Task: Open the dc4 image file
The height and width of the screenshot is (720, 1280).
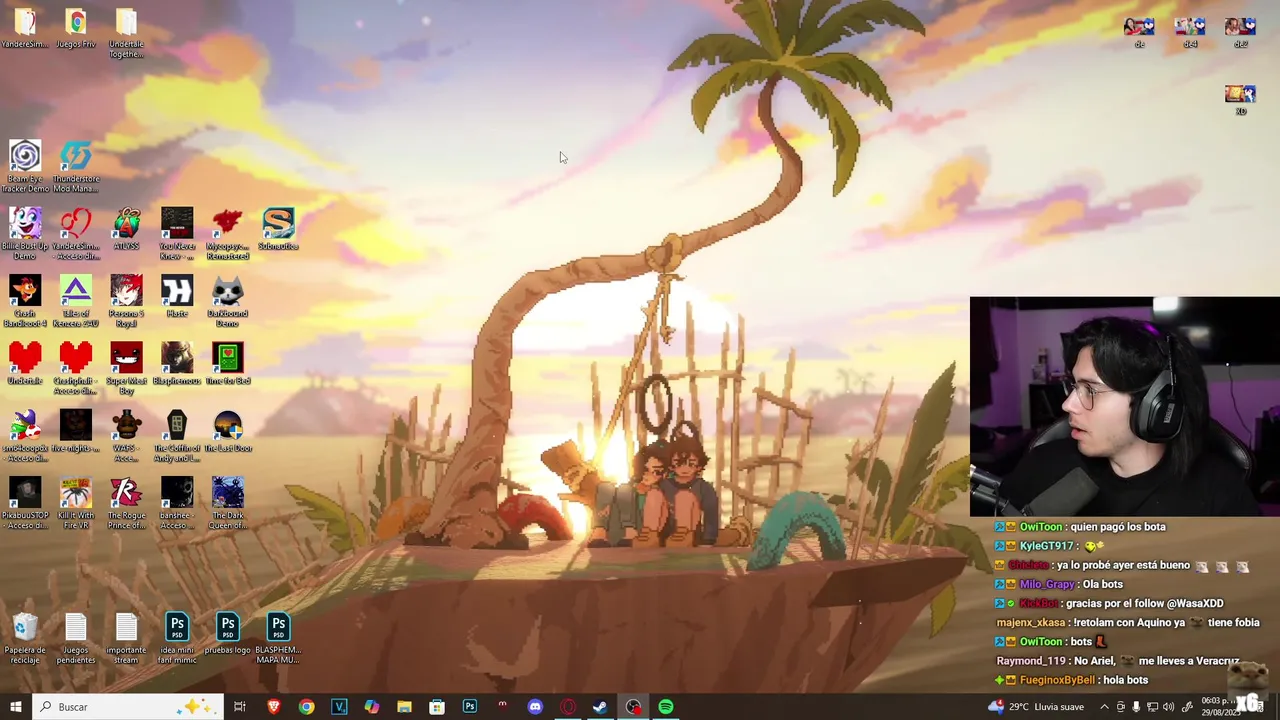Action: tap(1190, 32)
